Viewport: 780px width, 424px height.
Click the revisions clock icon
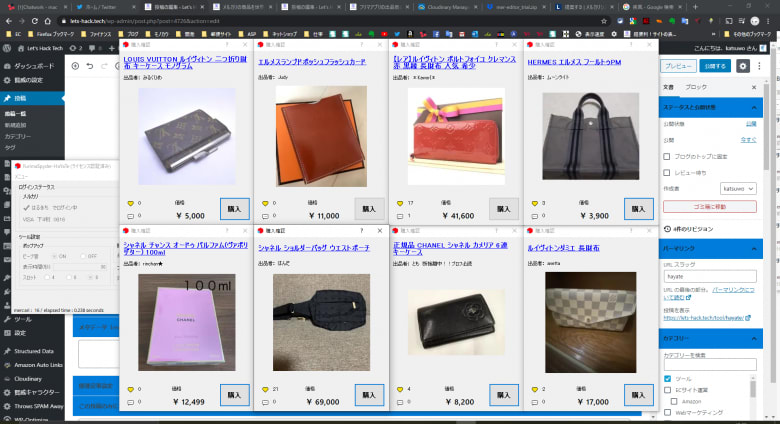[667, 229]
